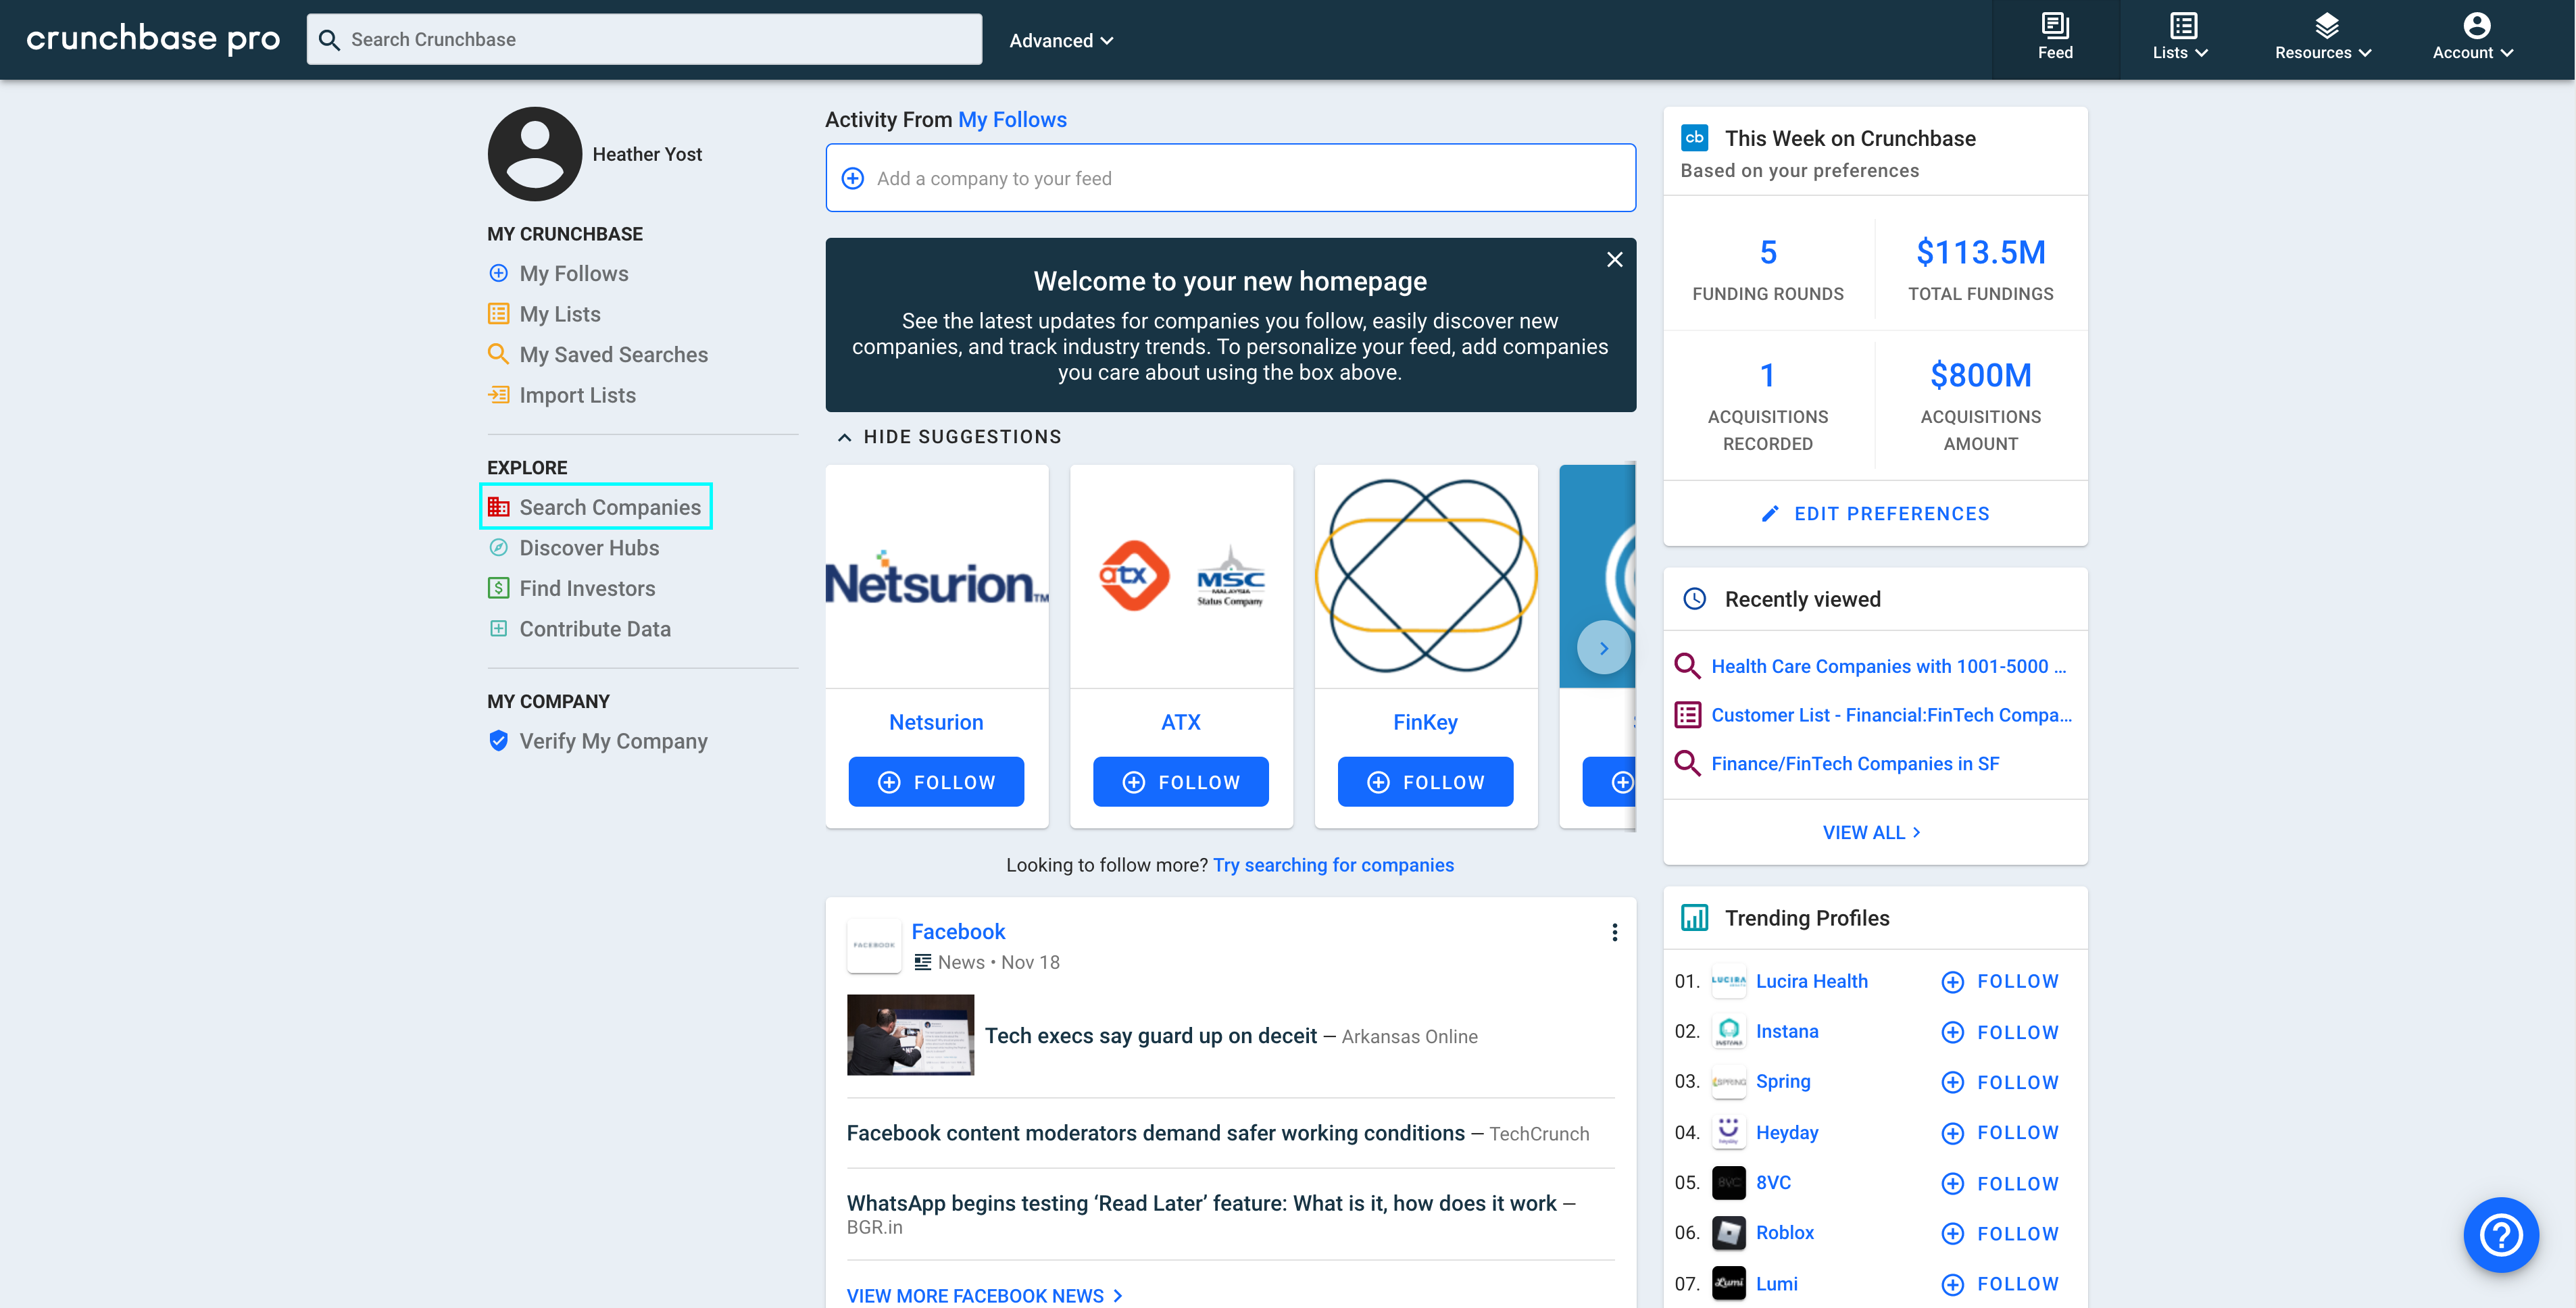This screenshot has height=1308, width=2576.
Task: Click Try searching for companies link
Action: 1333,865
